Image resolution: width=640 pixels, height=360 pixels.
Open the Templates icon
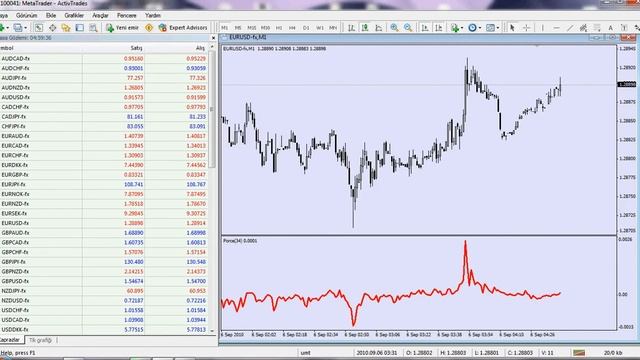pos(490,28)
